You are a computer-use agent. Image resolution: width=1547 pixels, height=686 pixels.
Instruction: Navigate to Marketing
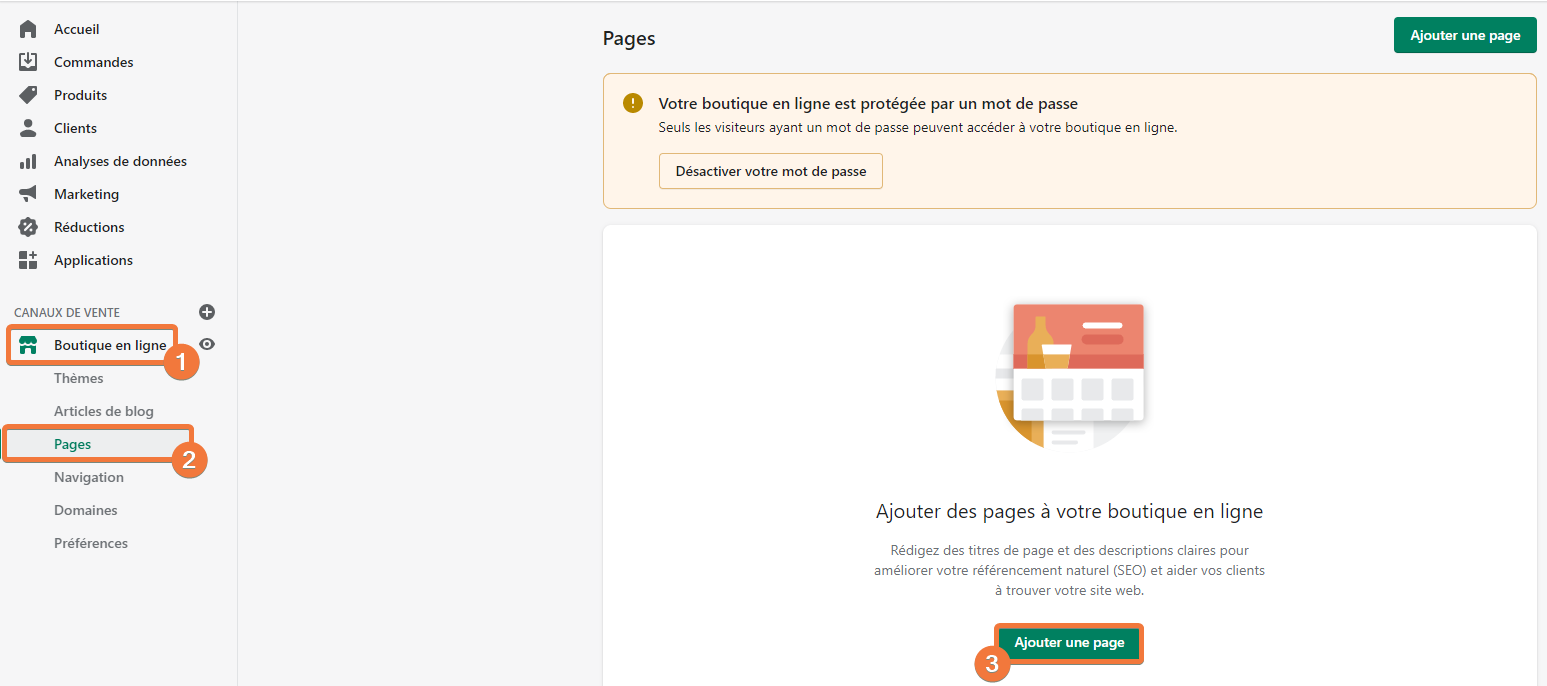[x=87, y=194]
